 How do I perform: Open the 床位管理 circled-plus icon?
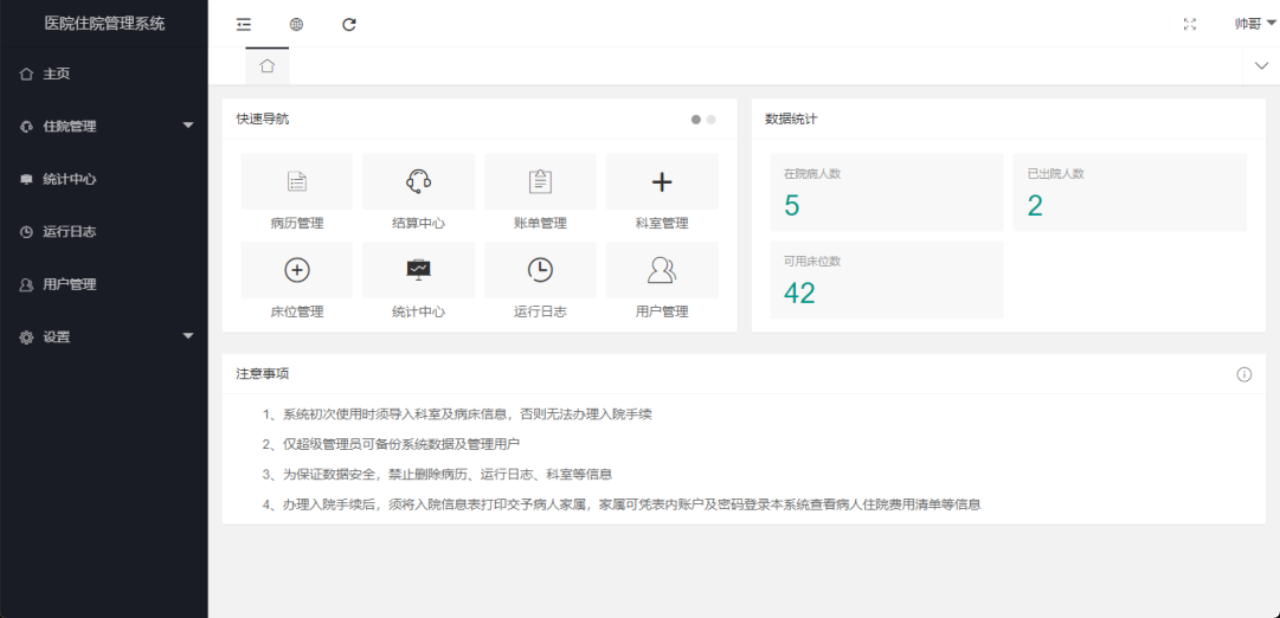[297, 270]
